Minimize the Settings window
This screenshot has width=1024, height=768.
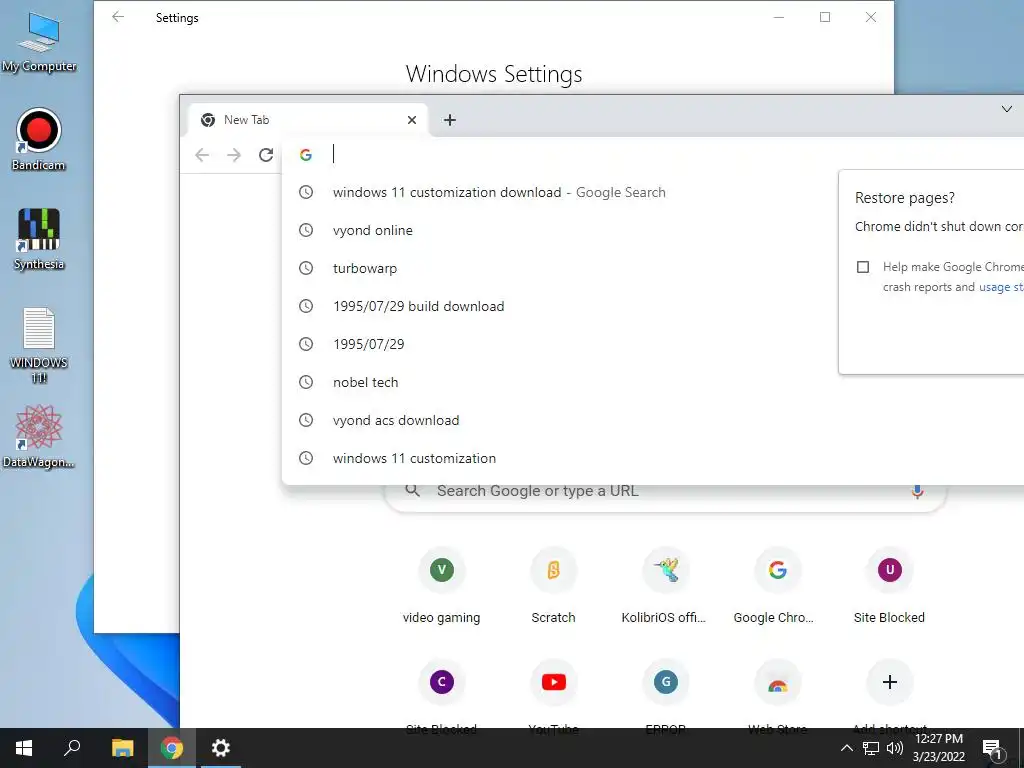(x=778, y=17)
